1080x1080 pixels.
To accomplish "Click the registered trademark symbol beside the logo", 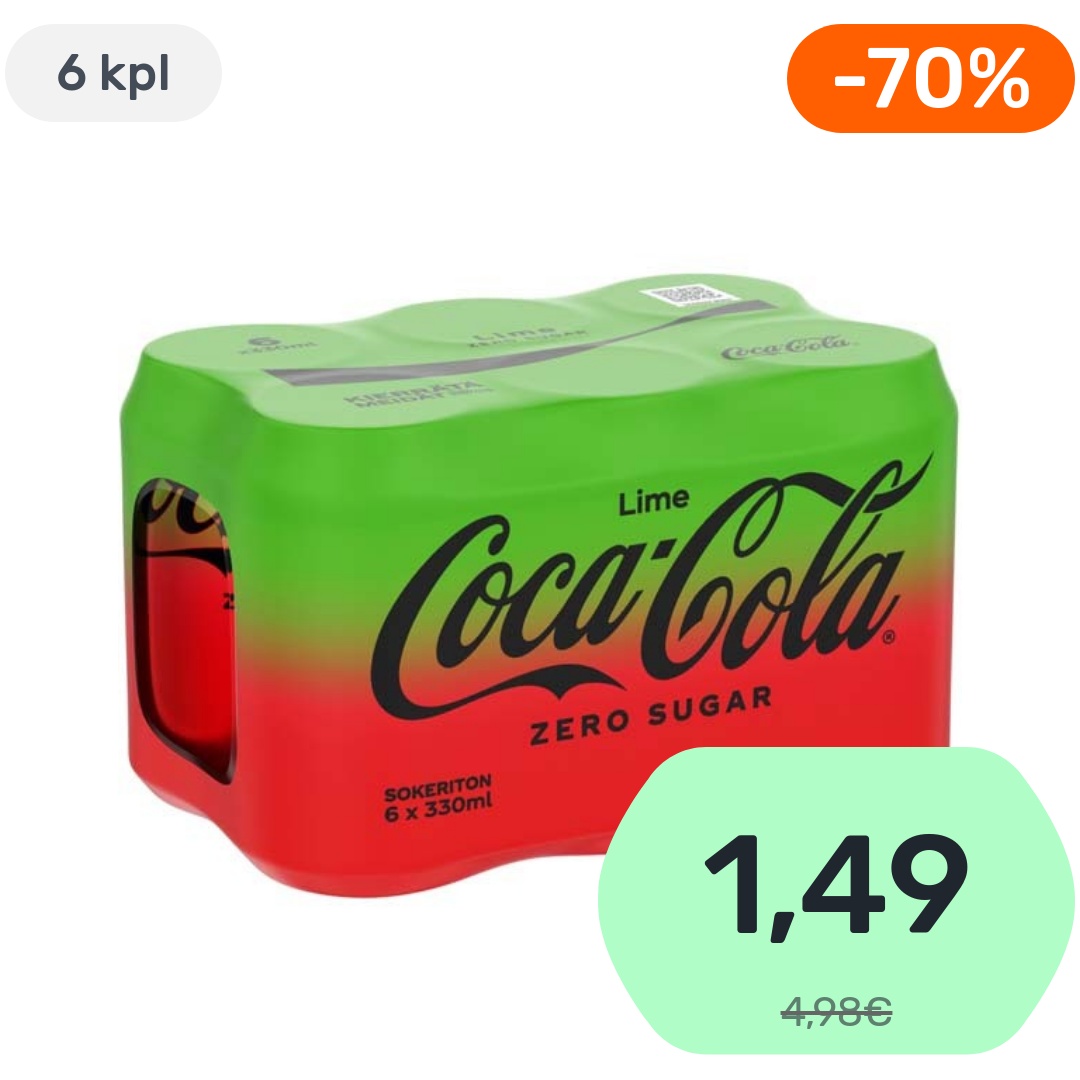I will [x=888, y=638].
